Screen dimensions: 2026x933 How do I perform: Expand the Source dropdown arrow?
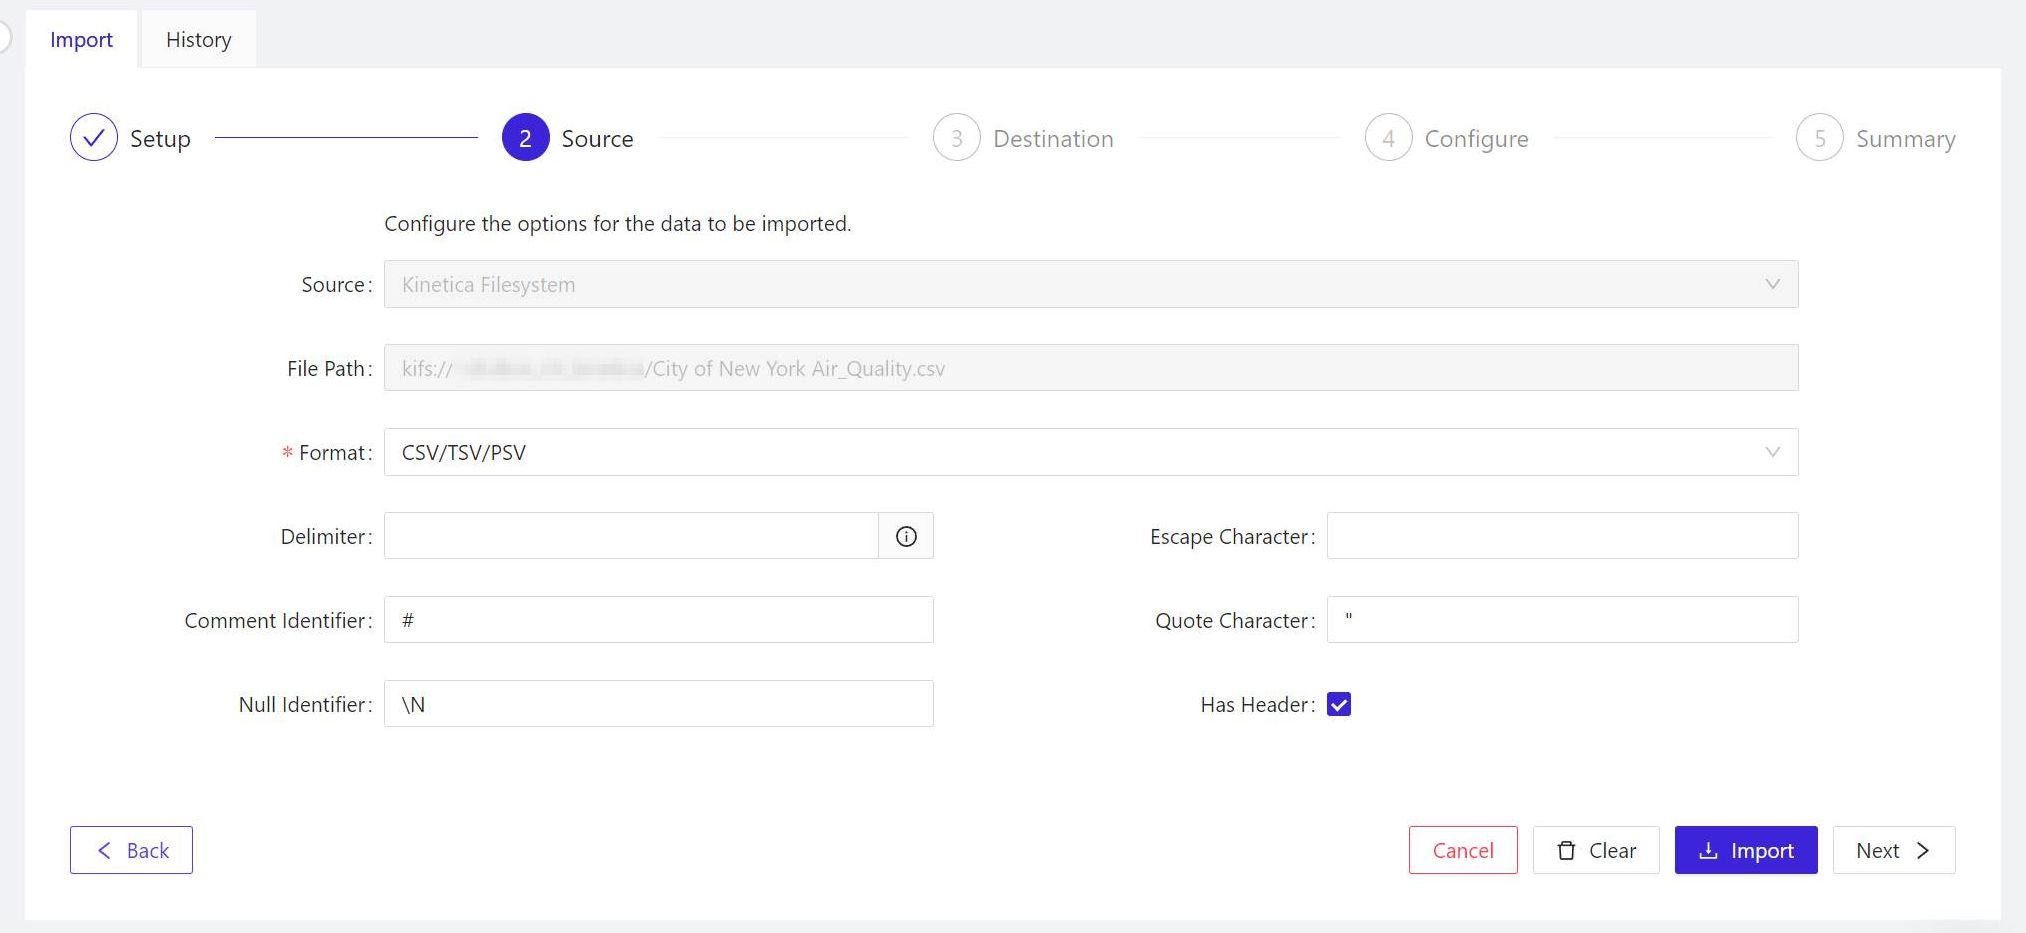1772,285
